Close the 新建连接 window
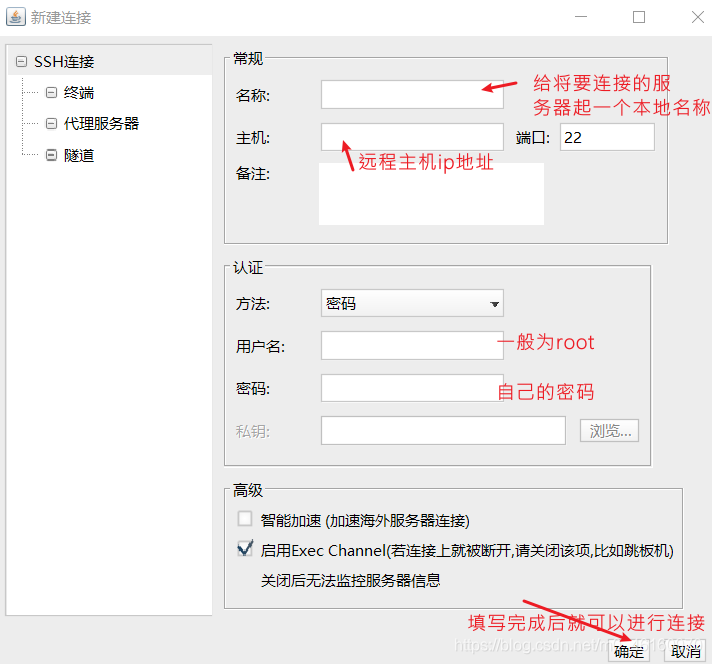 [697, 17]
